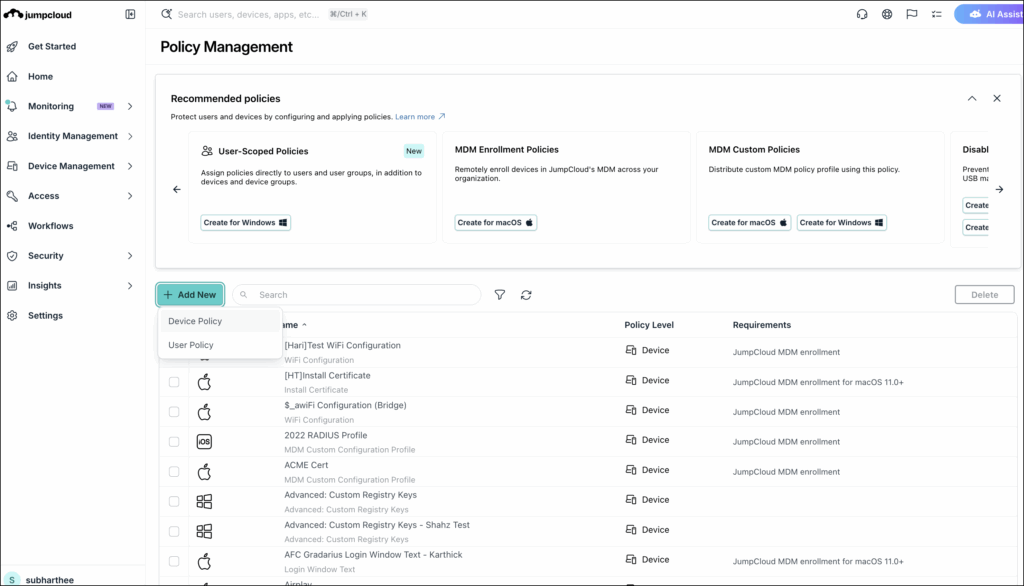The height and width of the screenshot is (586, 1024).
Task: Check the Advanced: Custom Registry Keys checkbox
Action: (x=174, y=501)
